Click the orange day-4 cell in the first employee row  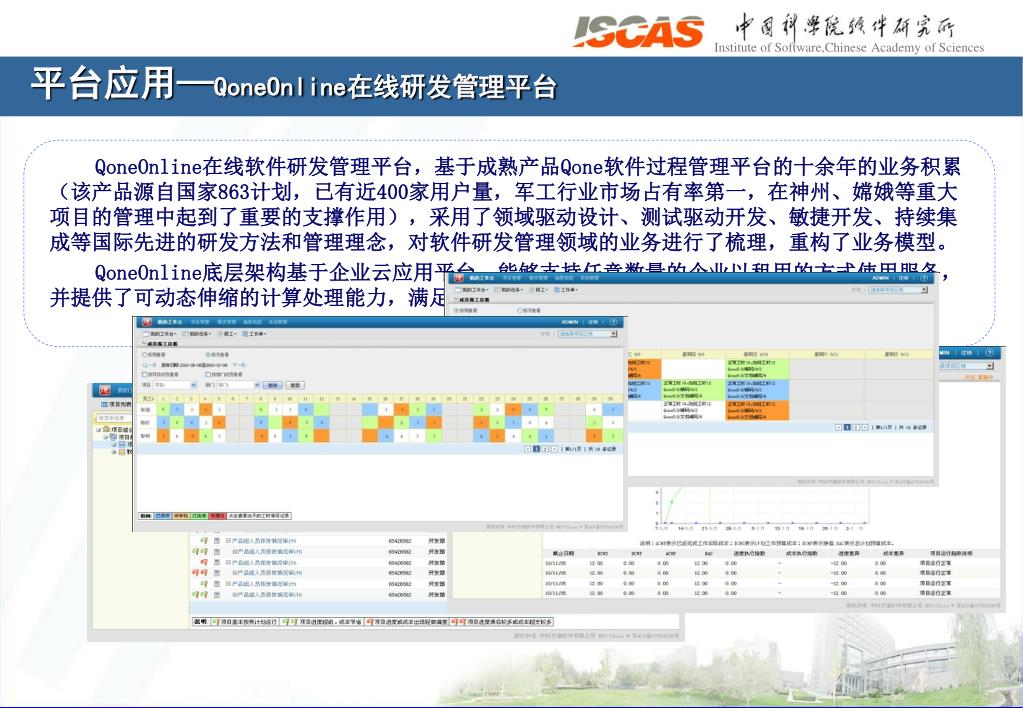click(206, 410)
